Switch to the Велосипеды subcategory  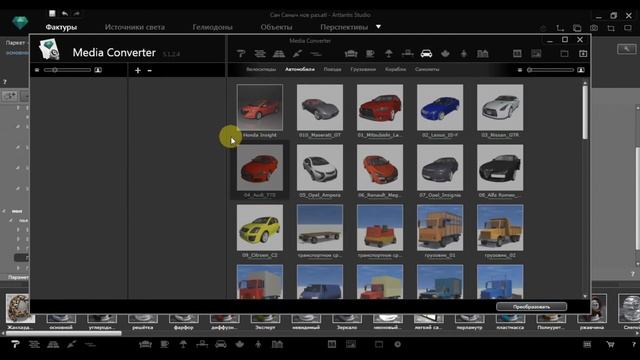(261, 69)
